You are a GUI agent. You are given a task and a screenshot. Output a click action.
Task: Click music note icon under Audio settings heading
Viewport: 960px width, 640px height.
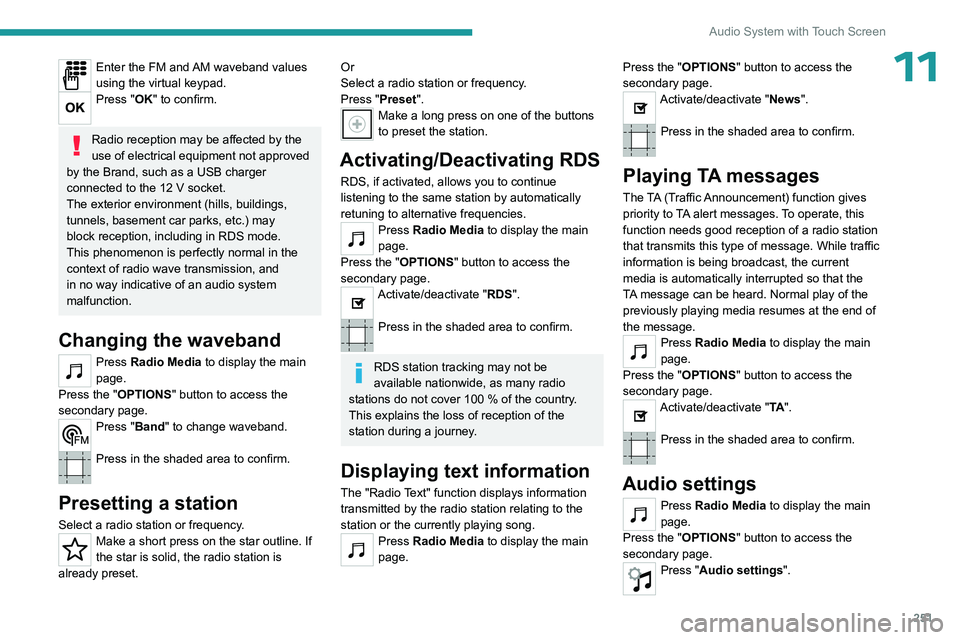tap(639, 514)
